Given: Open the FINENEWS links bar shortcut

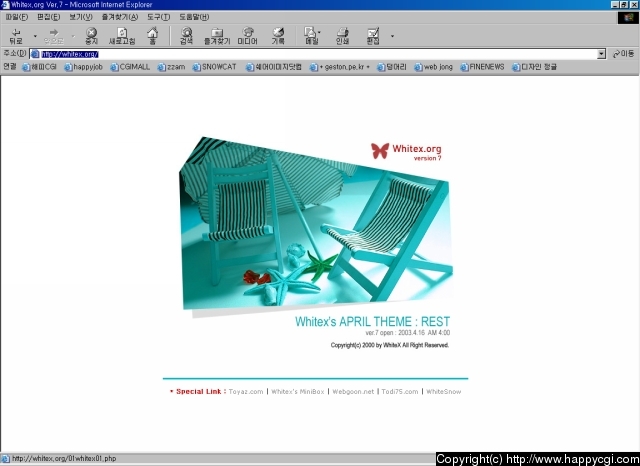Looking at the screenshot, I should (482, 67).
